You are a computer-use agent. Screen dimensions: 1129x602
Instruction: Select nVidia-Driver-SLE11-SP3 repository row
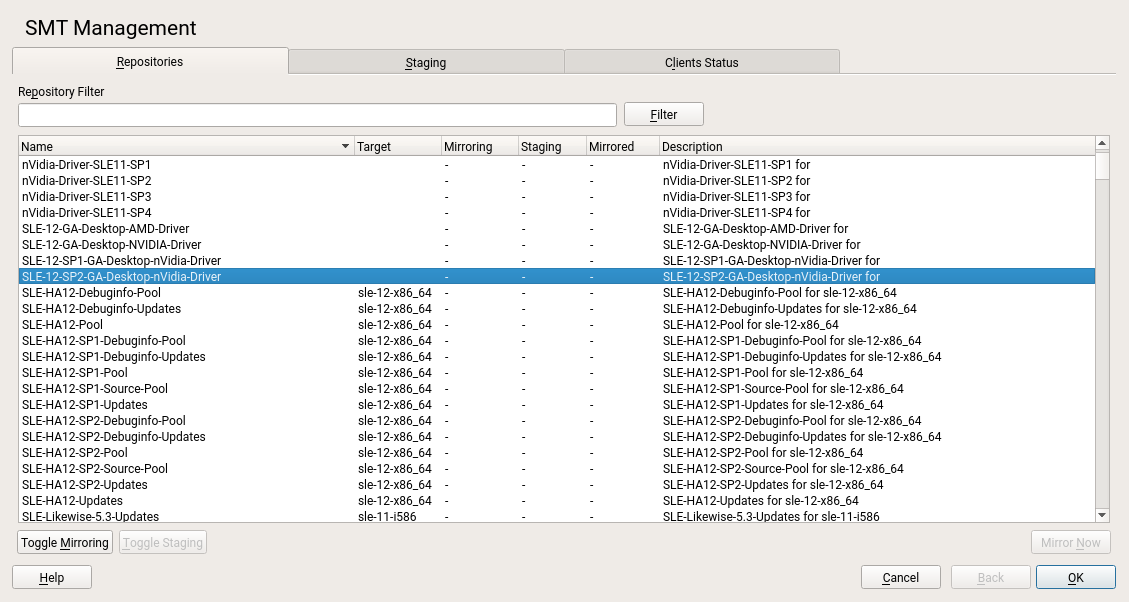(87, 197)
